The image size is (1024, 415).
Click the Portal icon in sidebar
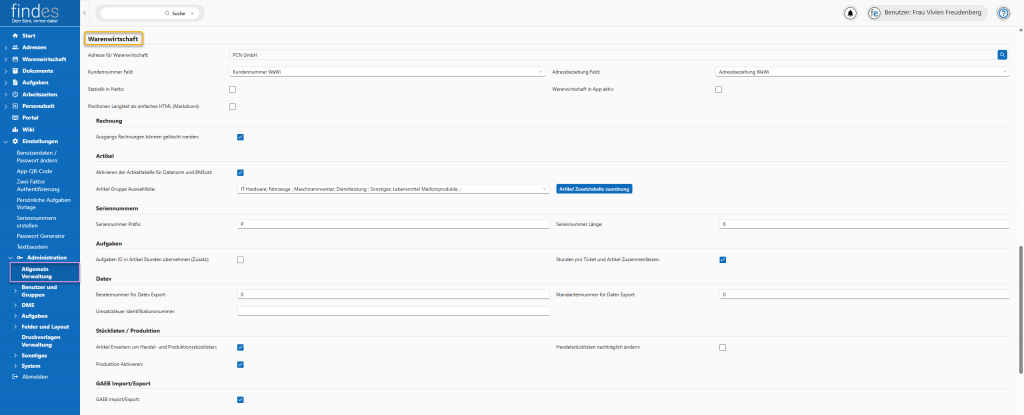(15, 118)
